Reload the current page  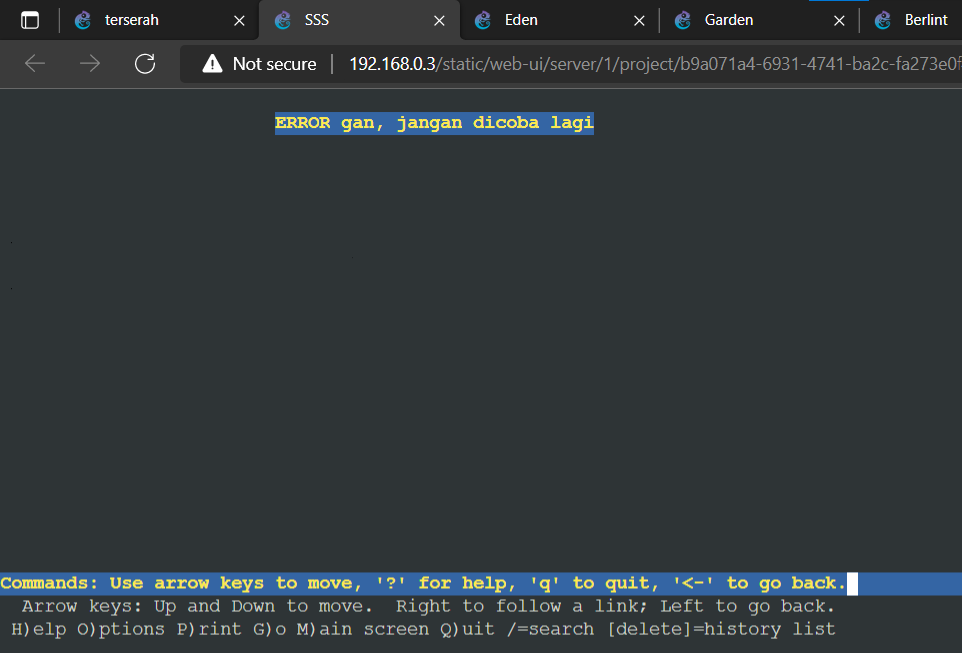tap(144, 63)
